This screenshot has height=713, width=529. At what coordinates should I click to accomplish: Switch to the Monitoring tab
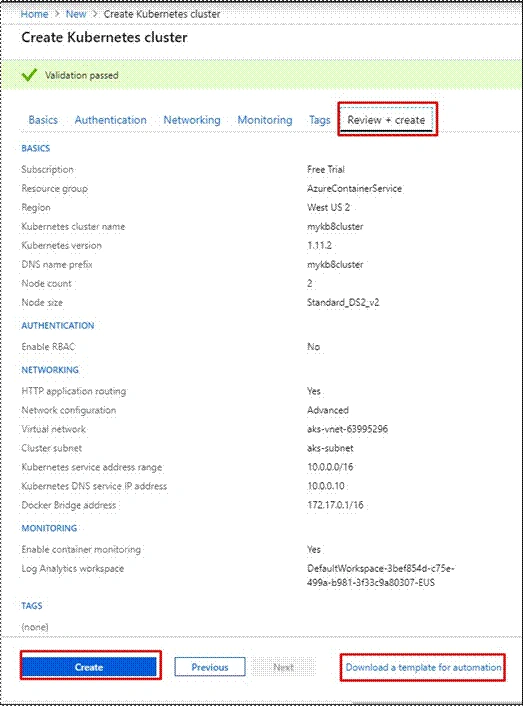click(x=265, y=120)
